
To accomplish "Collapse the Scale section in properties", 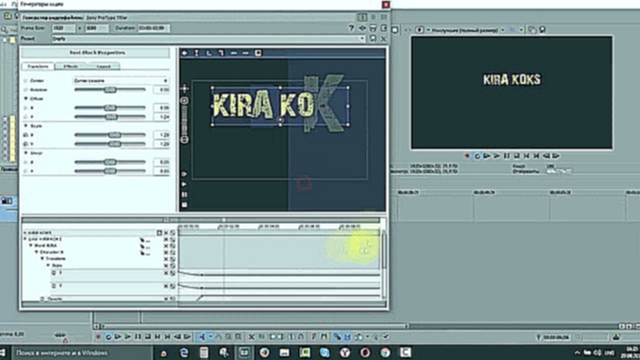I will (x=26, y=126).
